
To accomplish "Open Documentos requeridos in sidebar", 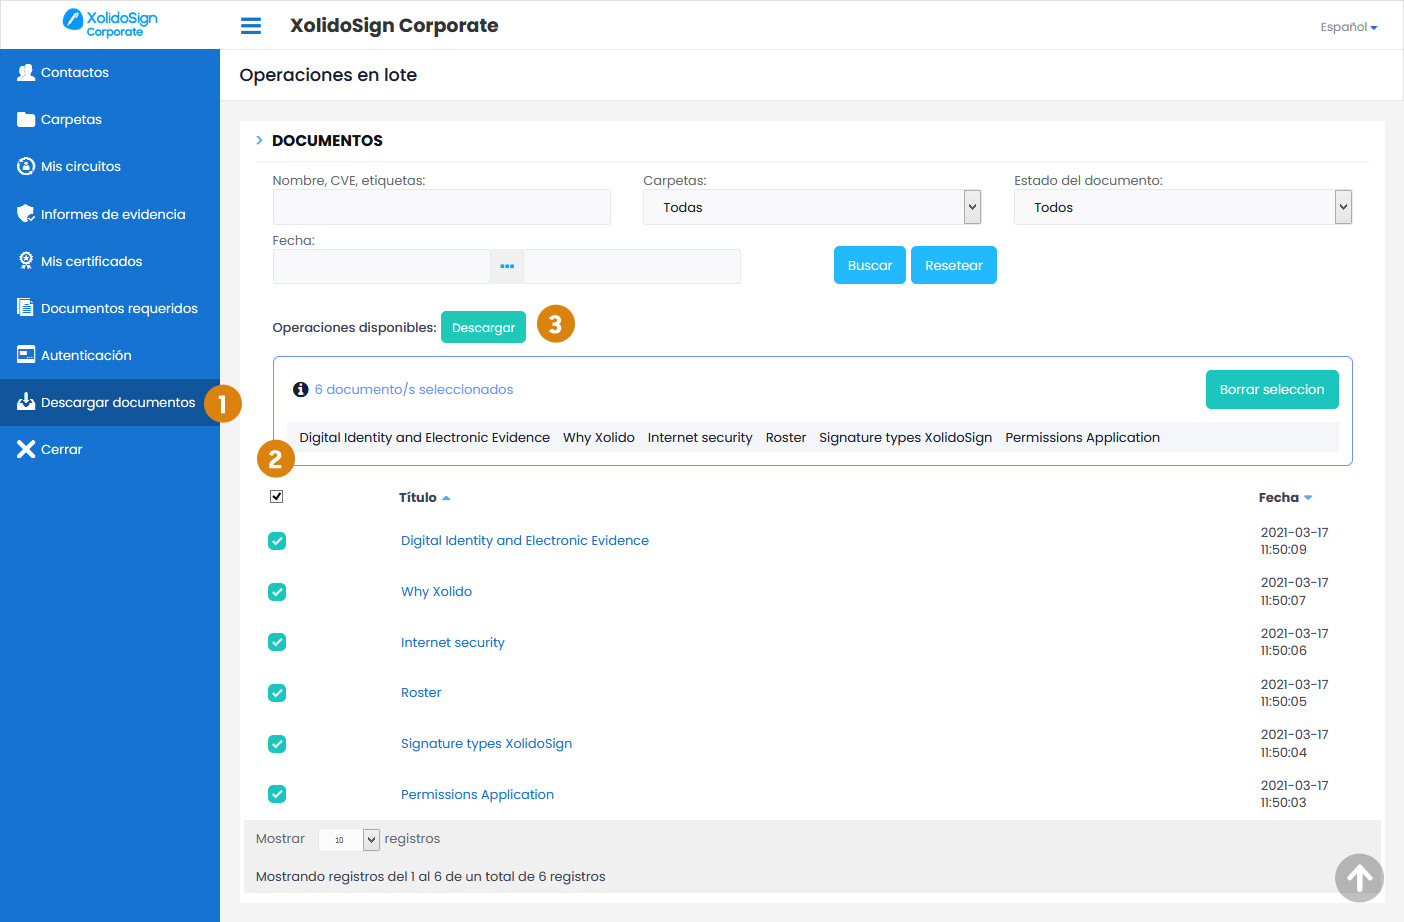I will pos(110,308).
